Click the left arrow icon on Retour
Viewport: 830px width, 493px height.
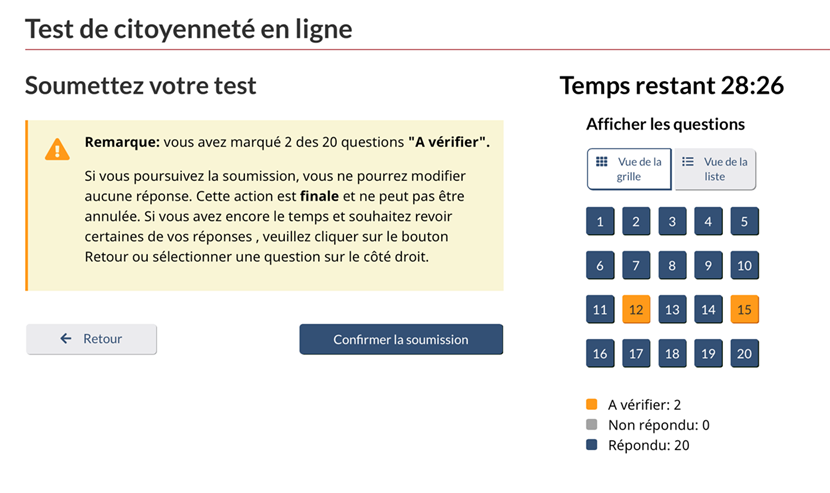coord(66,339)
